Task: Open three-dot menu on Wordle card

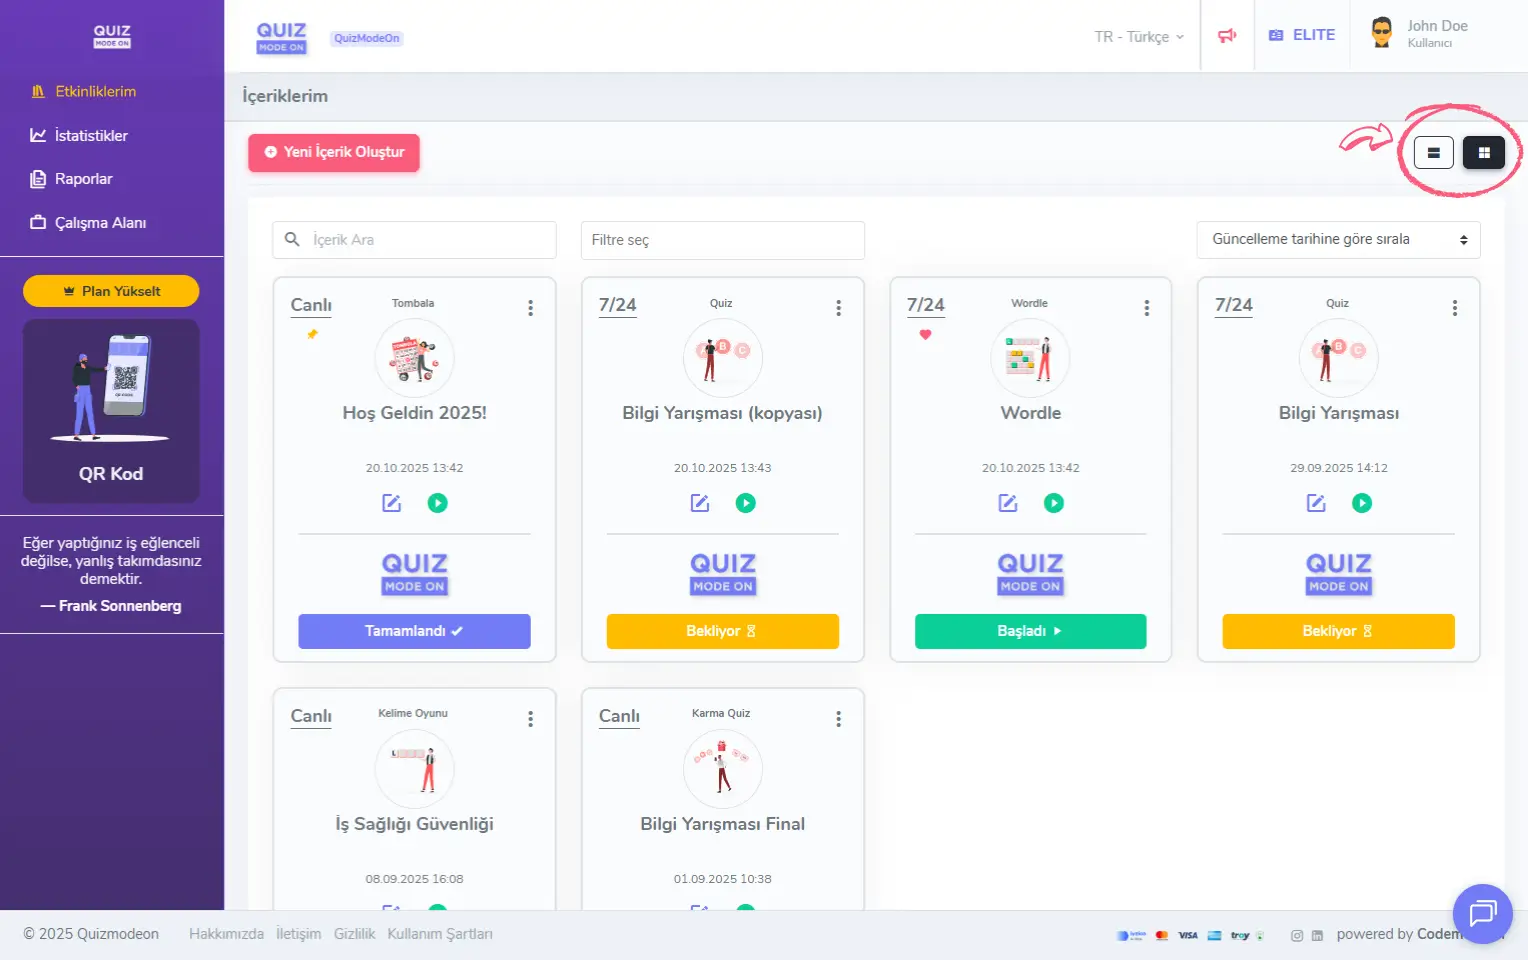Action: (x=1146, y=308)
